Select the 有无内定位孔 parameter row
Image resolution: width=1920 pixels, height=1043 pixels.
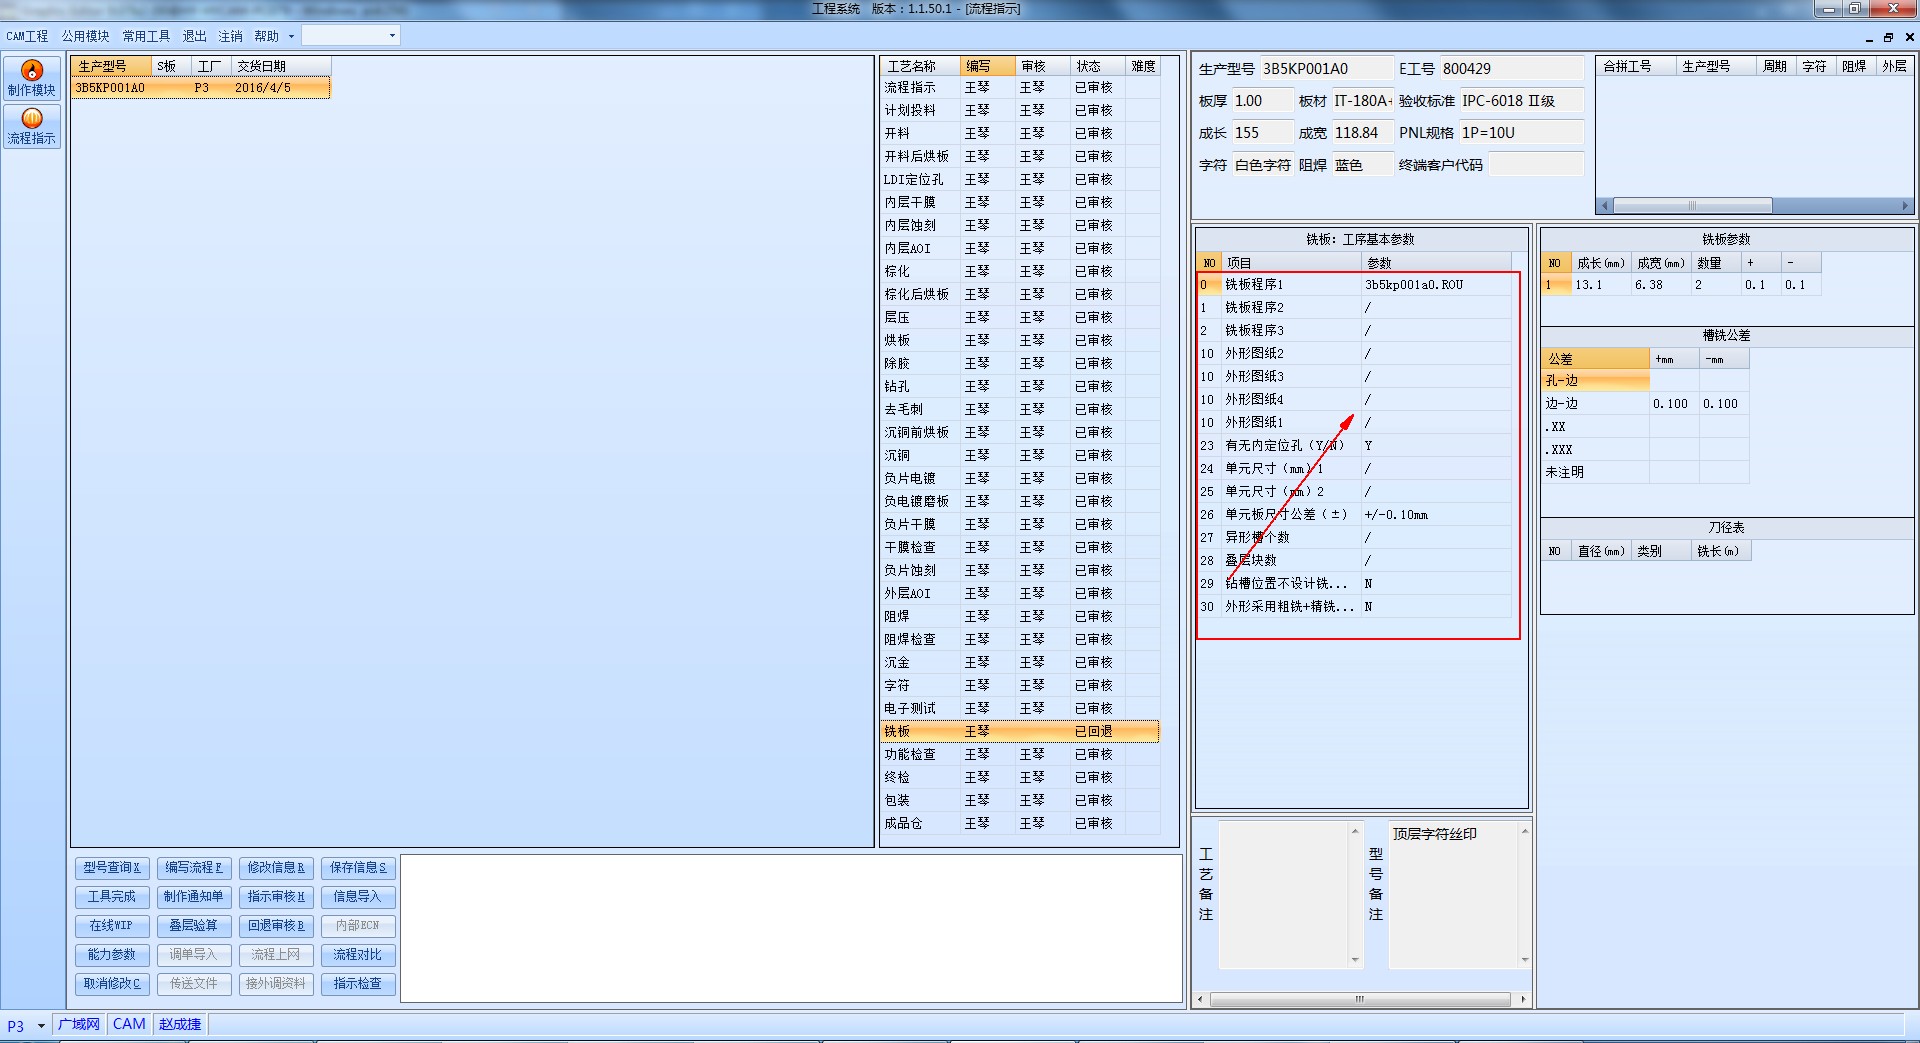[x=1355, y=446]
